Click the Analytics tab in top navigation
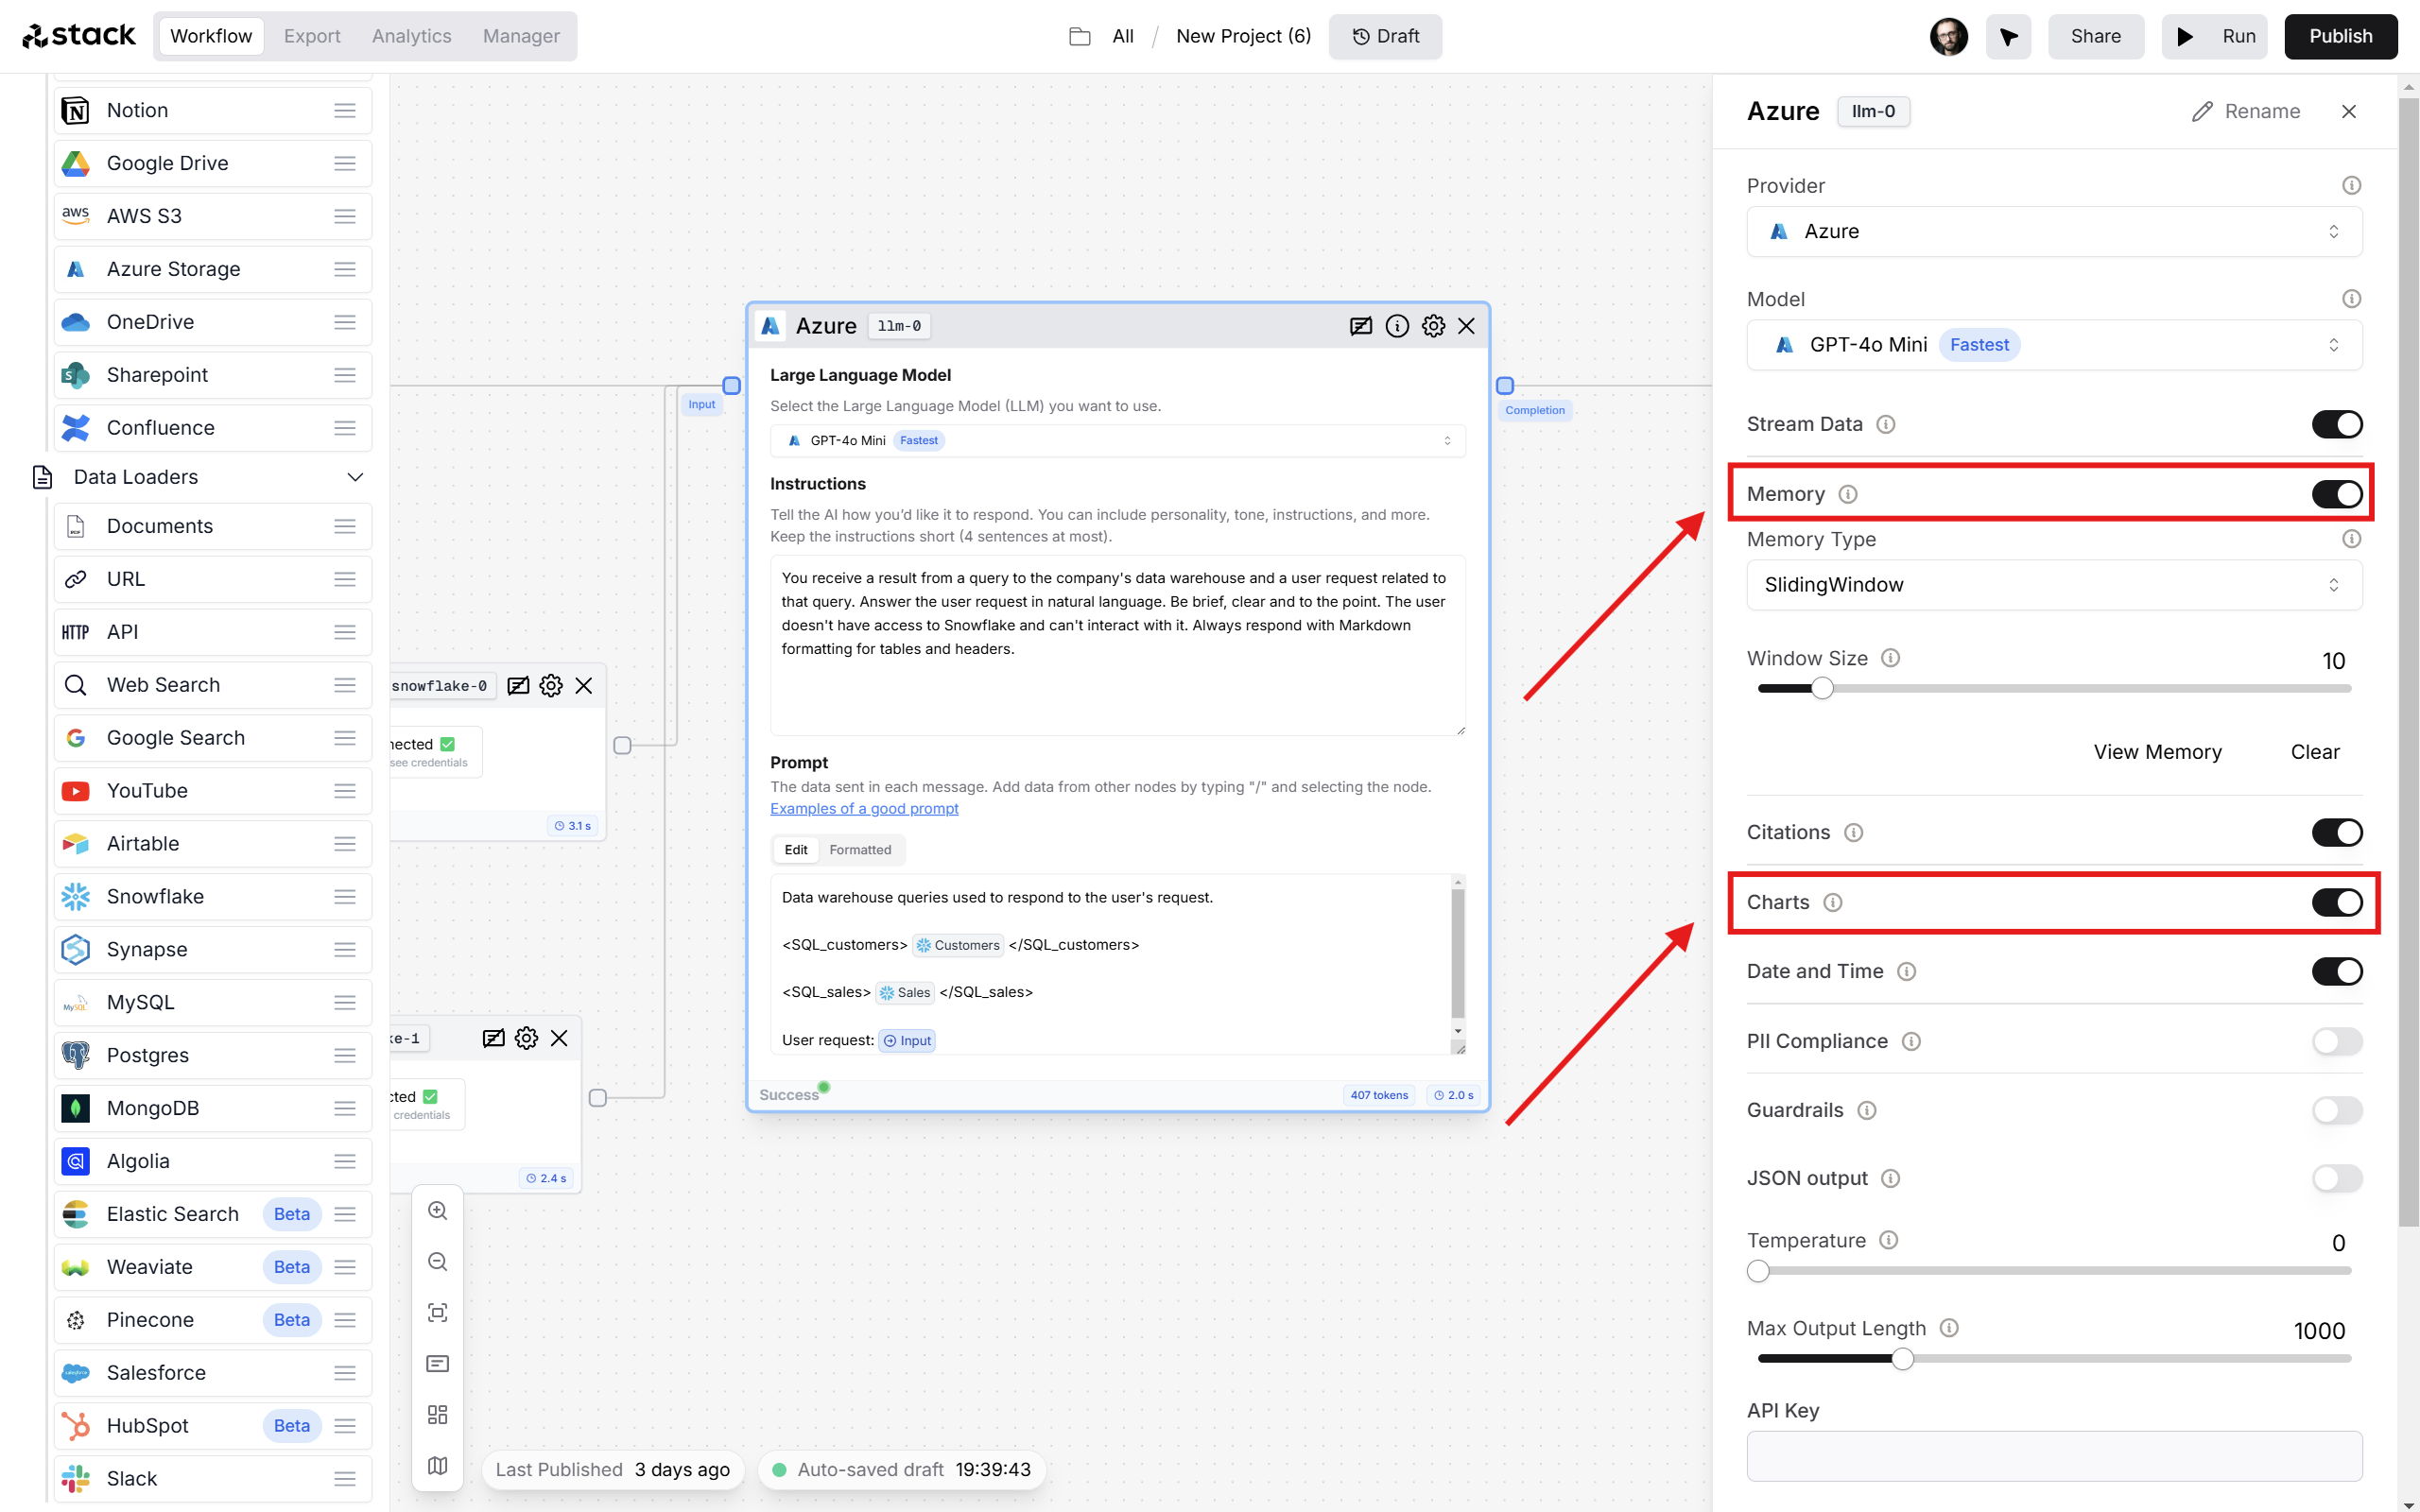Screen dimensions: 2420x1512 (x=411, y=35)
